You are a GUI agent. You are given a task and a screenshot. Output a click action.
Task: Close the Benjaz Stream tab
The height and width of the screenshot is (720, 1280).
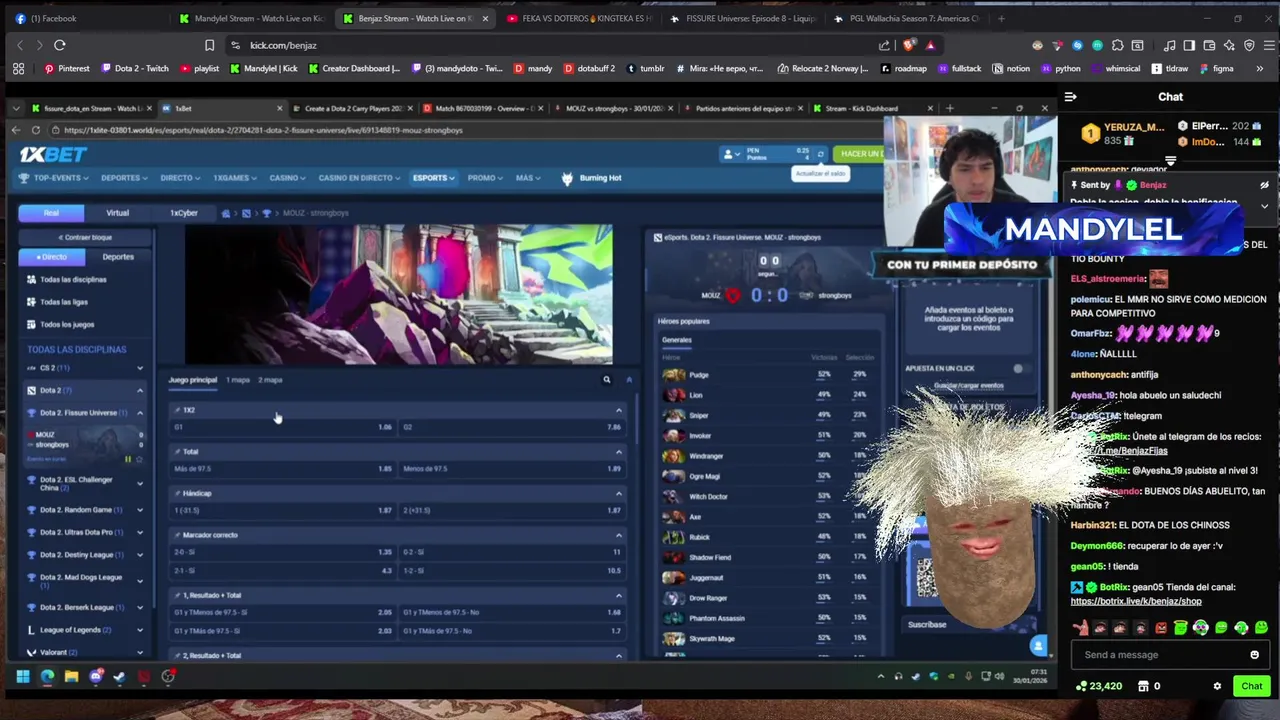coord(486,18)
